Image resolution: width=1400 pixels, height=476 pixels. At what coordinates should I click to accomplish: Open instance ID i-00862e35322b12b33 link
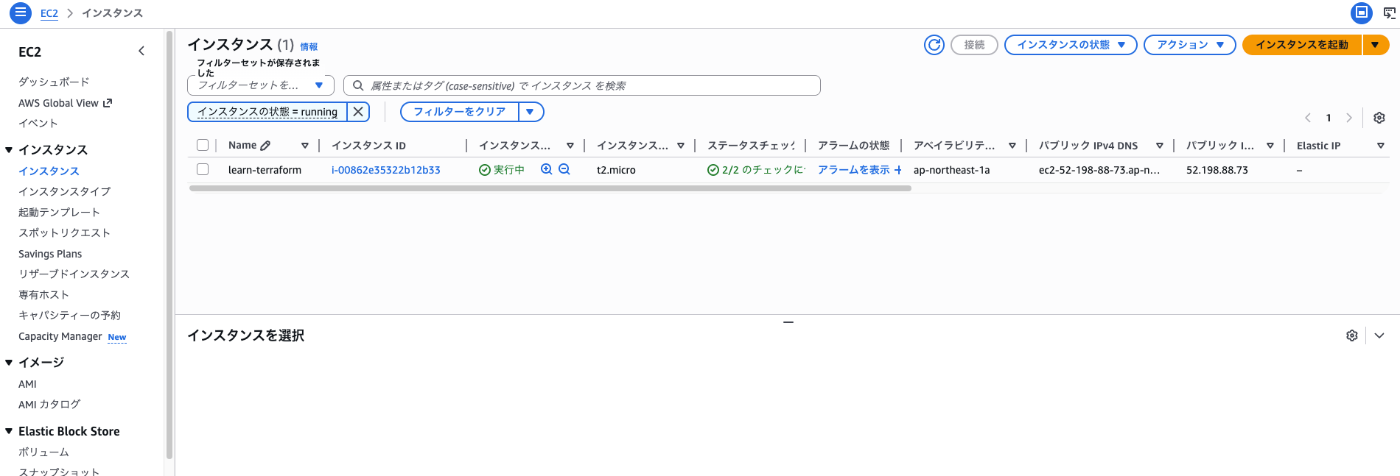386,170
